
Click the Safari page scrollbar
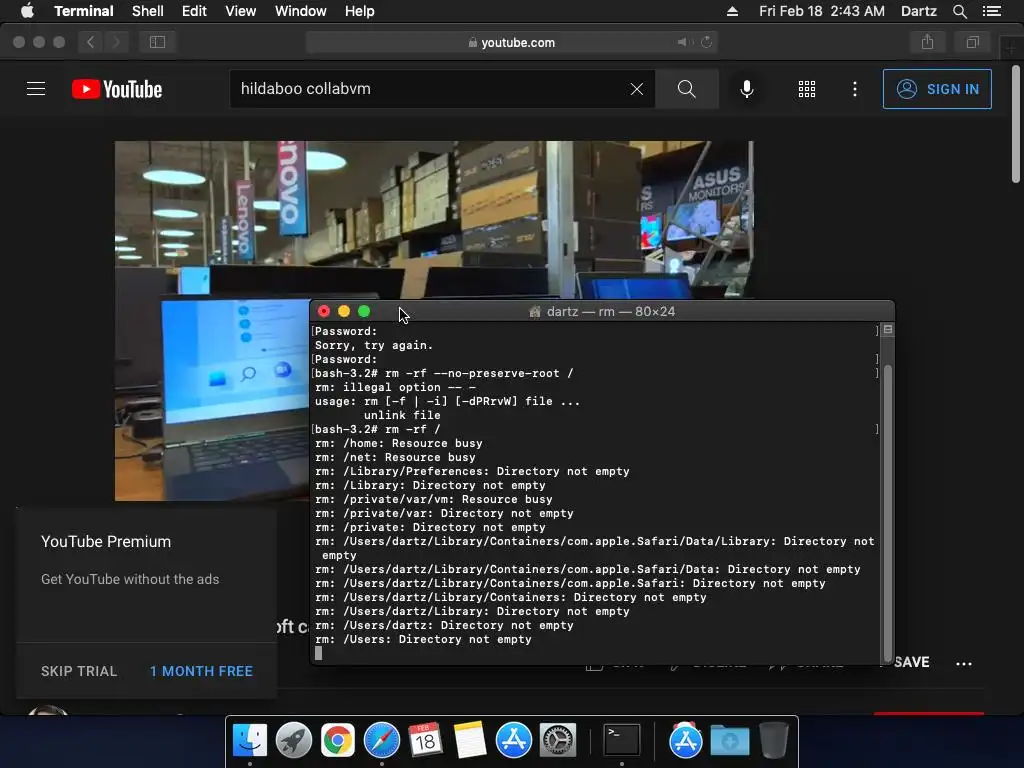tap(1016, 124)
